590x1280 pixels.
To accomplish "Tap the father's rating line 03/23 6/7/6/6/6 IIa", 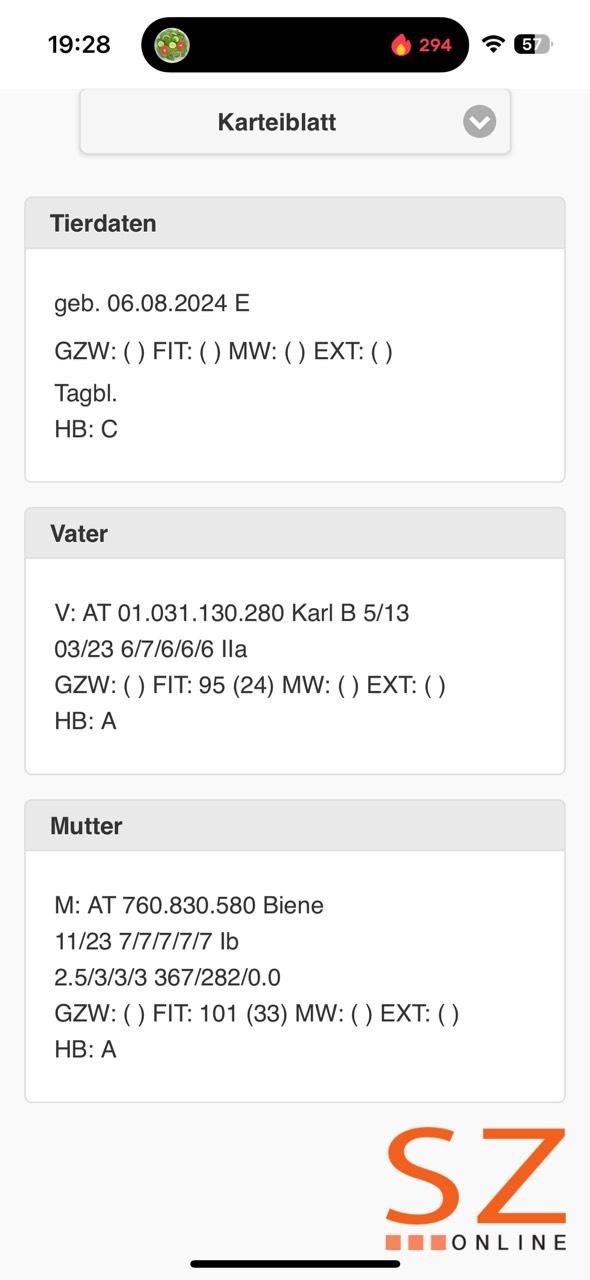I will 151,649.
